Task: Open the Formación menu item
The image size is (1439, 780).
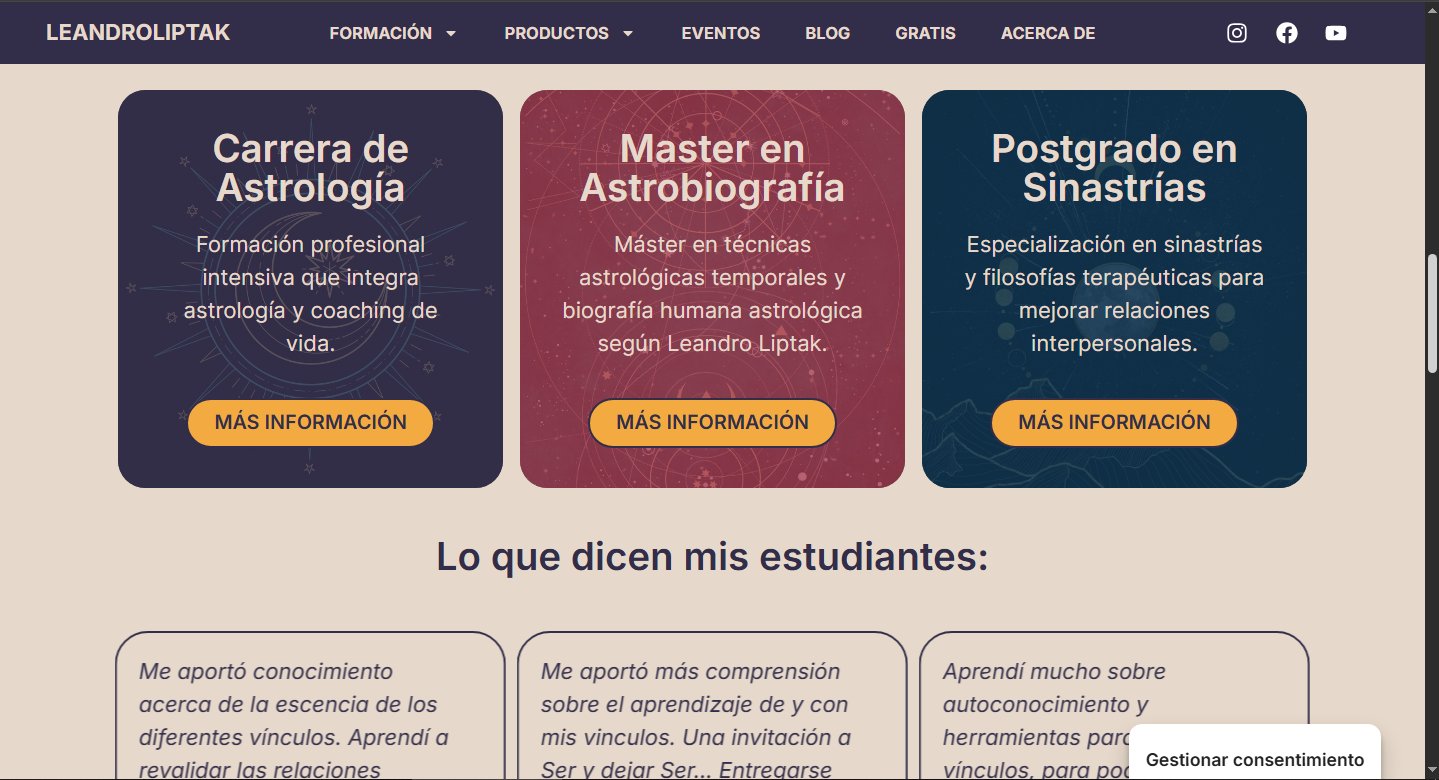Action: (381, 33)
